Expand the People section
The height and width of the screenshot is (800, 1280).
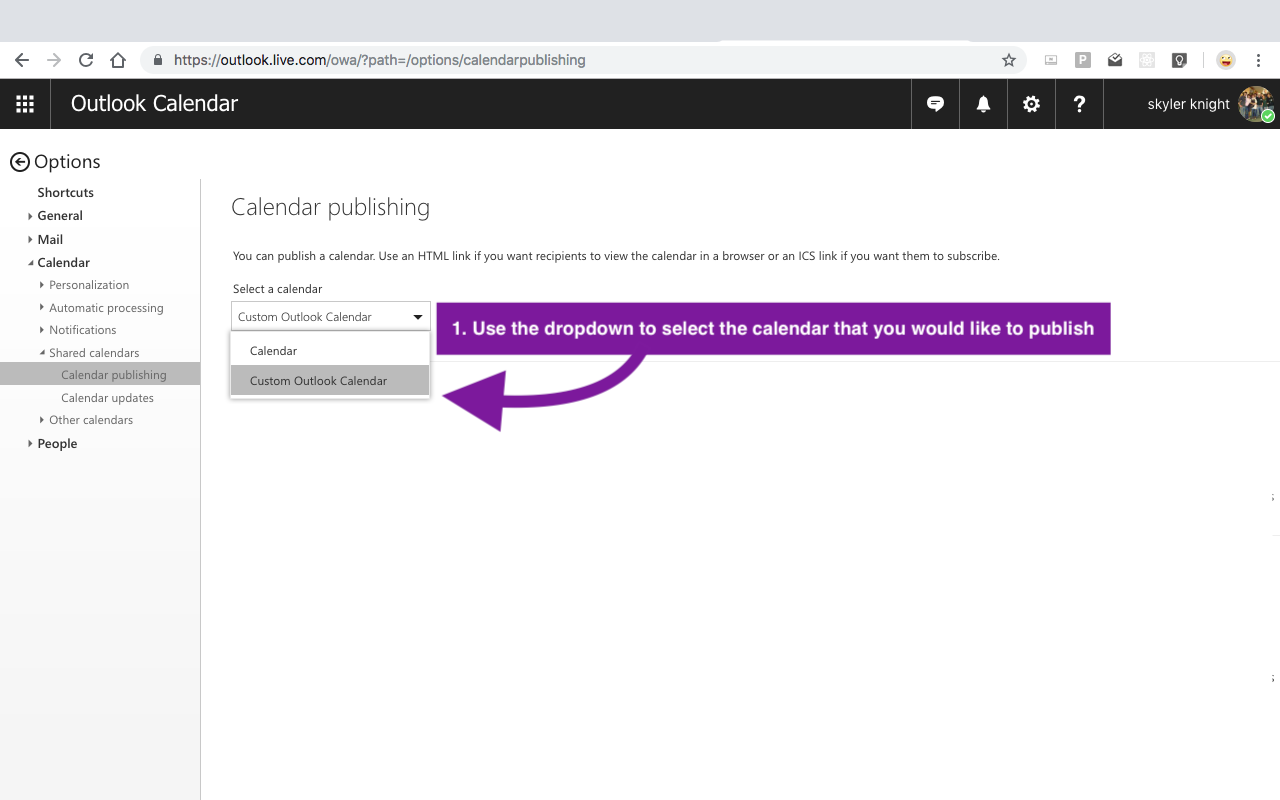30,444
